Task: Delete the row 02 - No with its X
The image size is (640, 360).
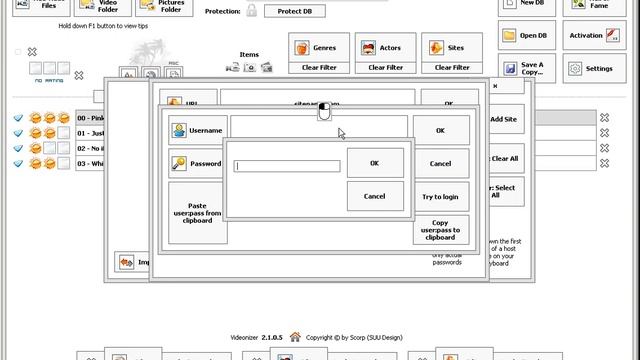Action: (x=604, y=148)
